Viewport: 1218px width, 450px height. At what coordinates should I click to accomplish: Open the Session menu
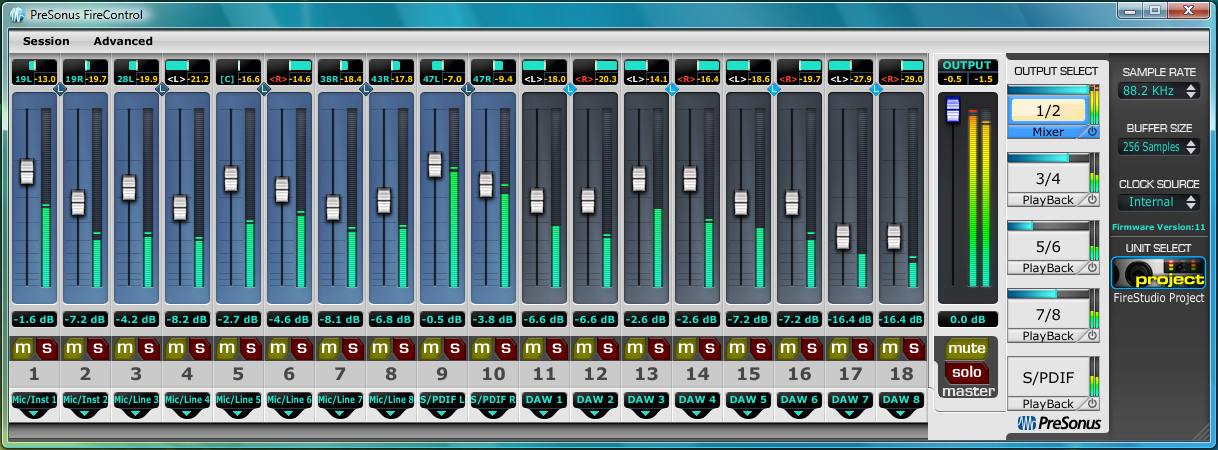46,41
